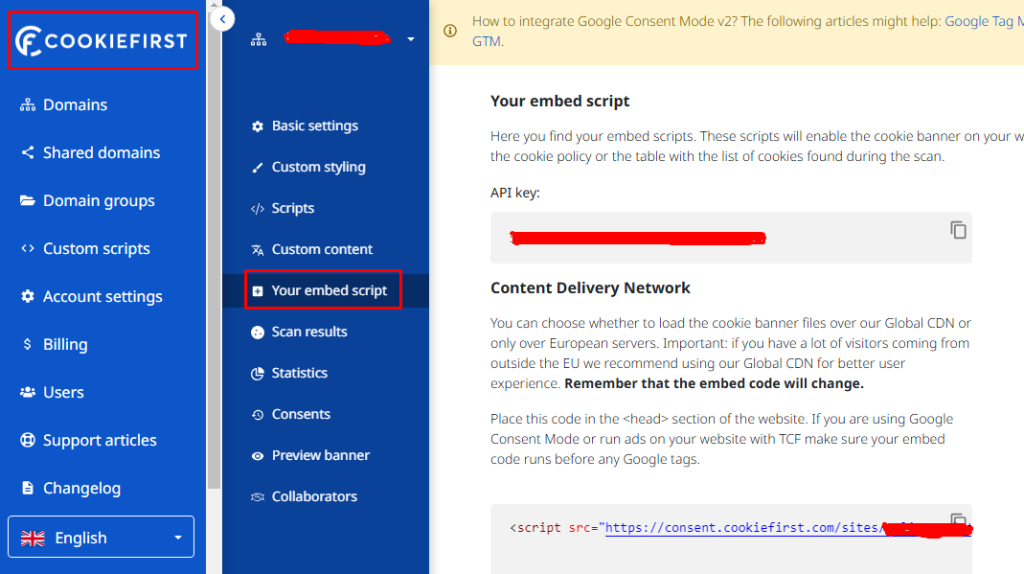Click the Billing dollar icon
This screenshot has height=574, width=1024.
tap(27, 345)
